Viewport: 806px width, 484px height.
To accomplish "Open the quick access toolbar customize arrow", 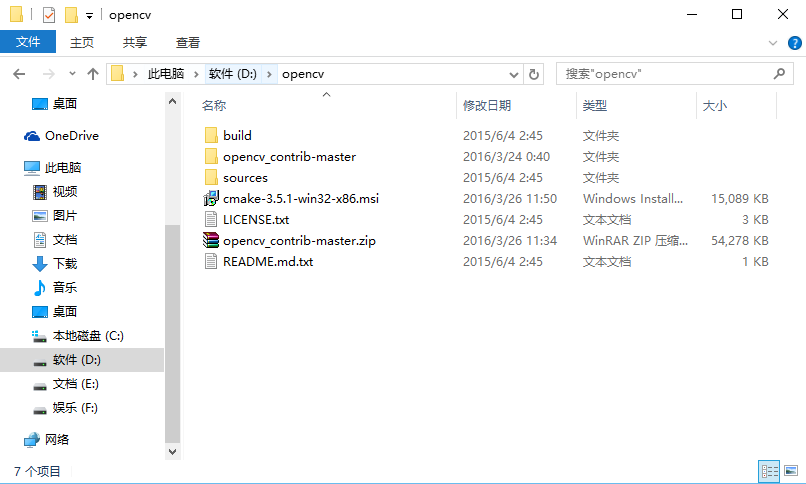I will 89,16.
